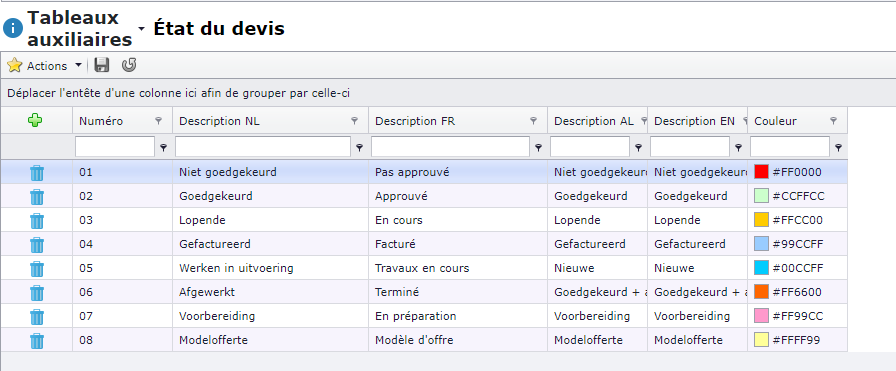Image resolution: width=896 pixels, height=371 pixels.
Task: Focus the Description EN filter input
Action: point(690,147)
